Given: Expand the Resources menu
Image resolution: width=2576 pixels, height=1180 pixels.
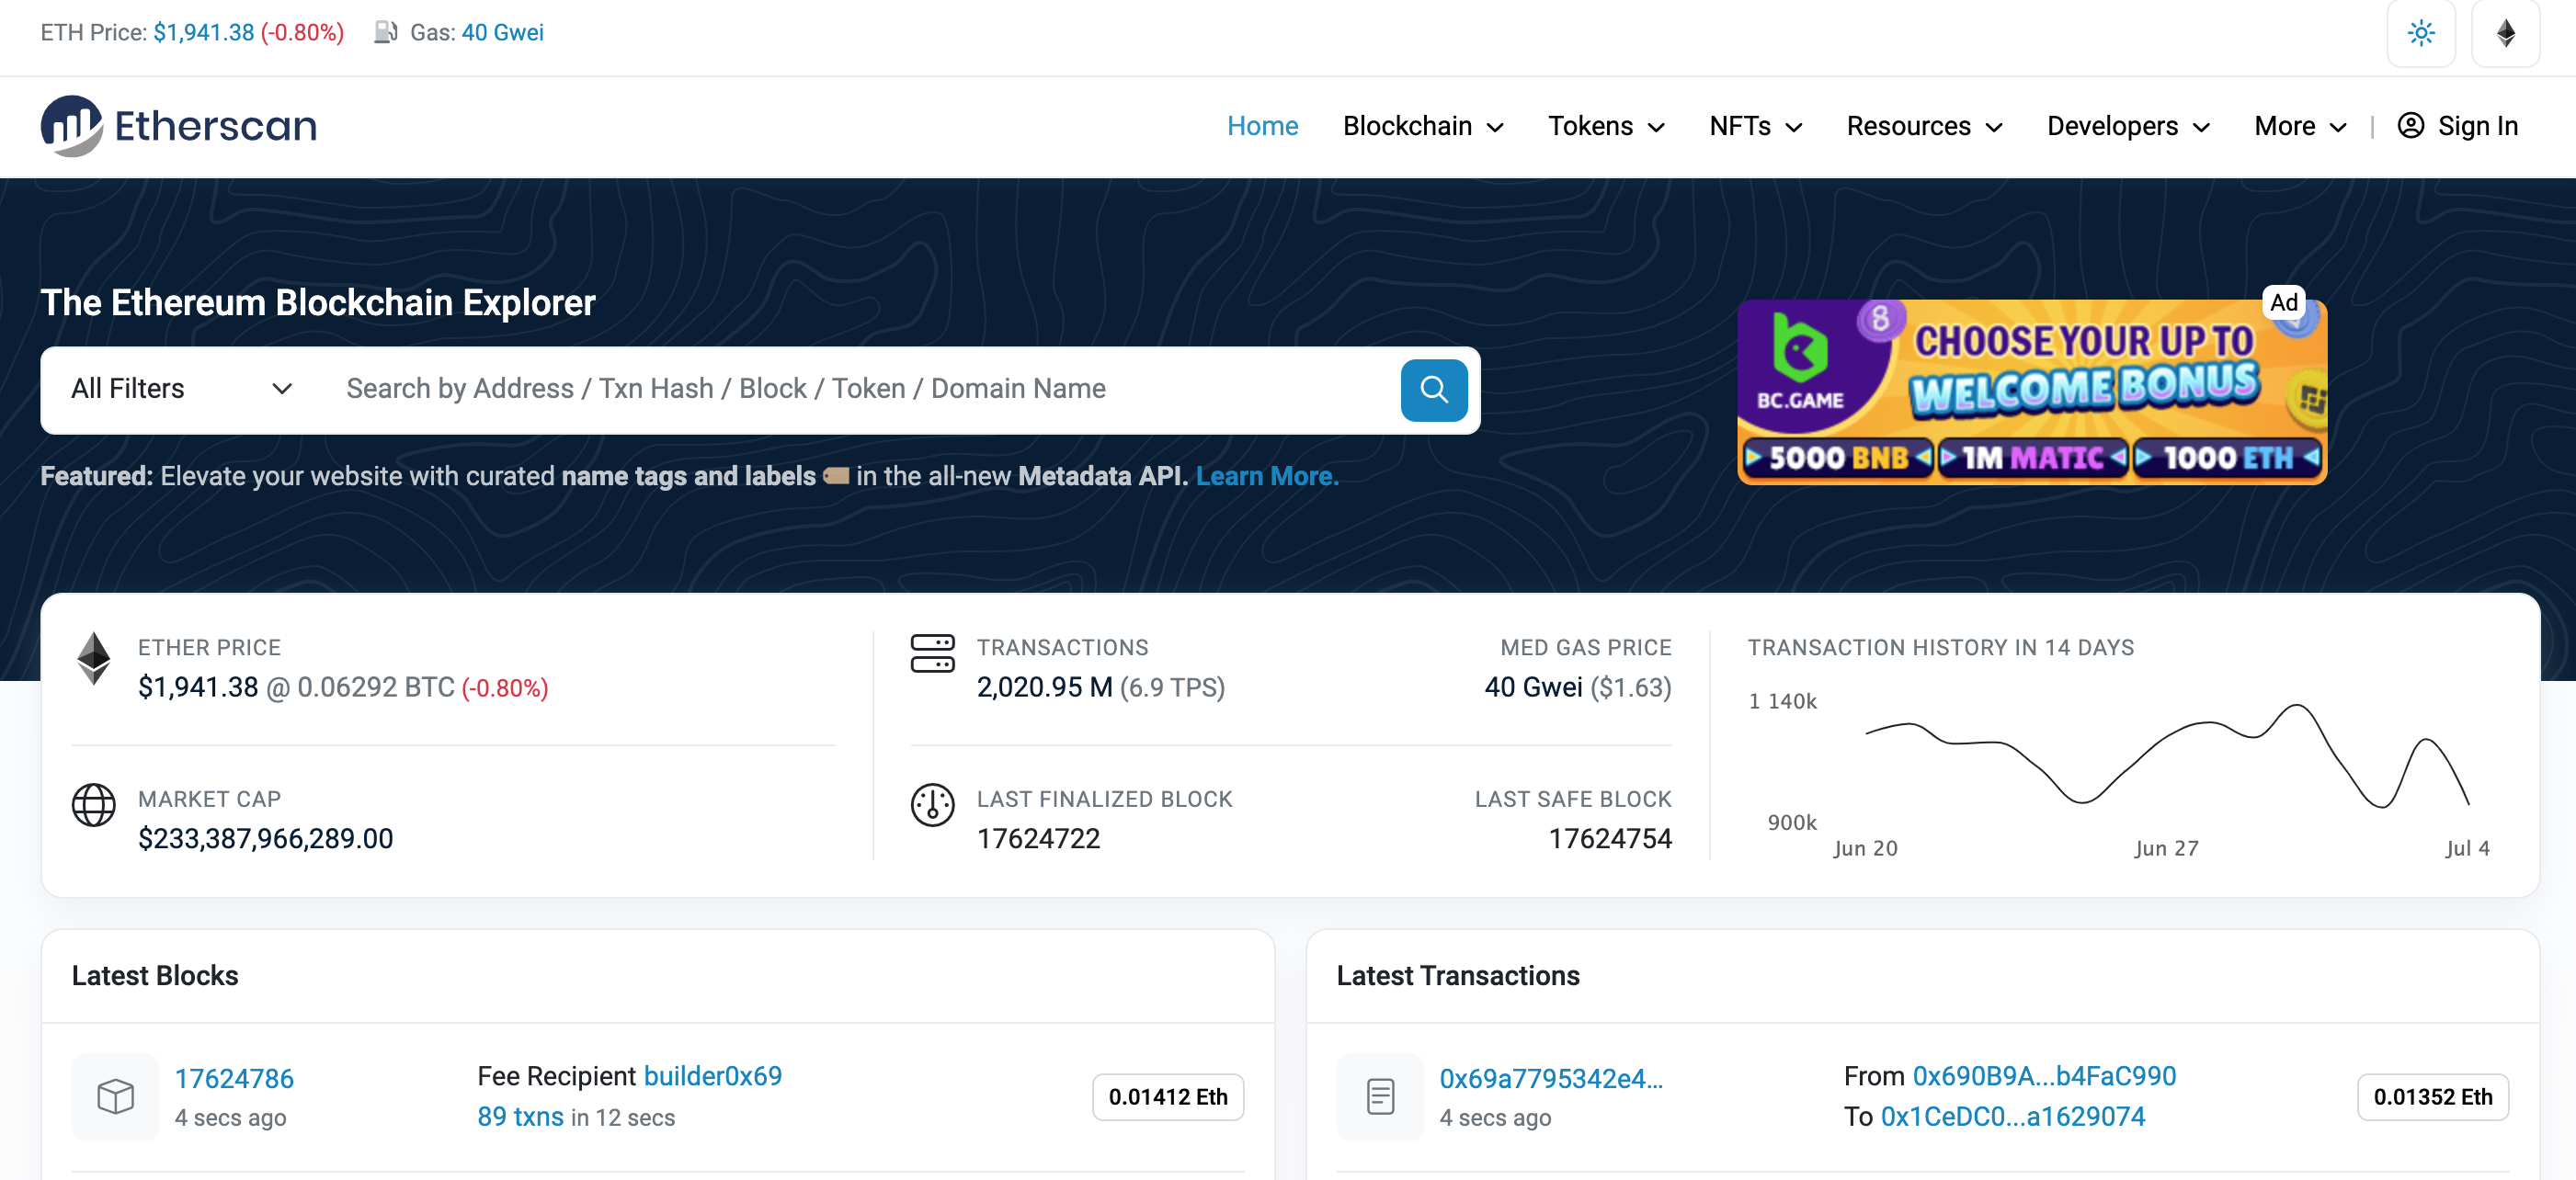Looking at the screenshot, I should click(1924, 126).
